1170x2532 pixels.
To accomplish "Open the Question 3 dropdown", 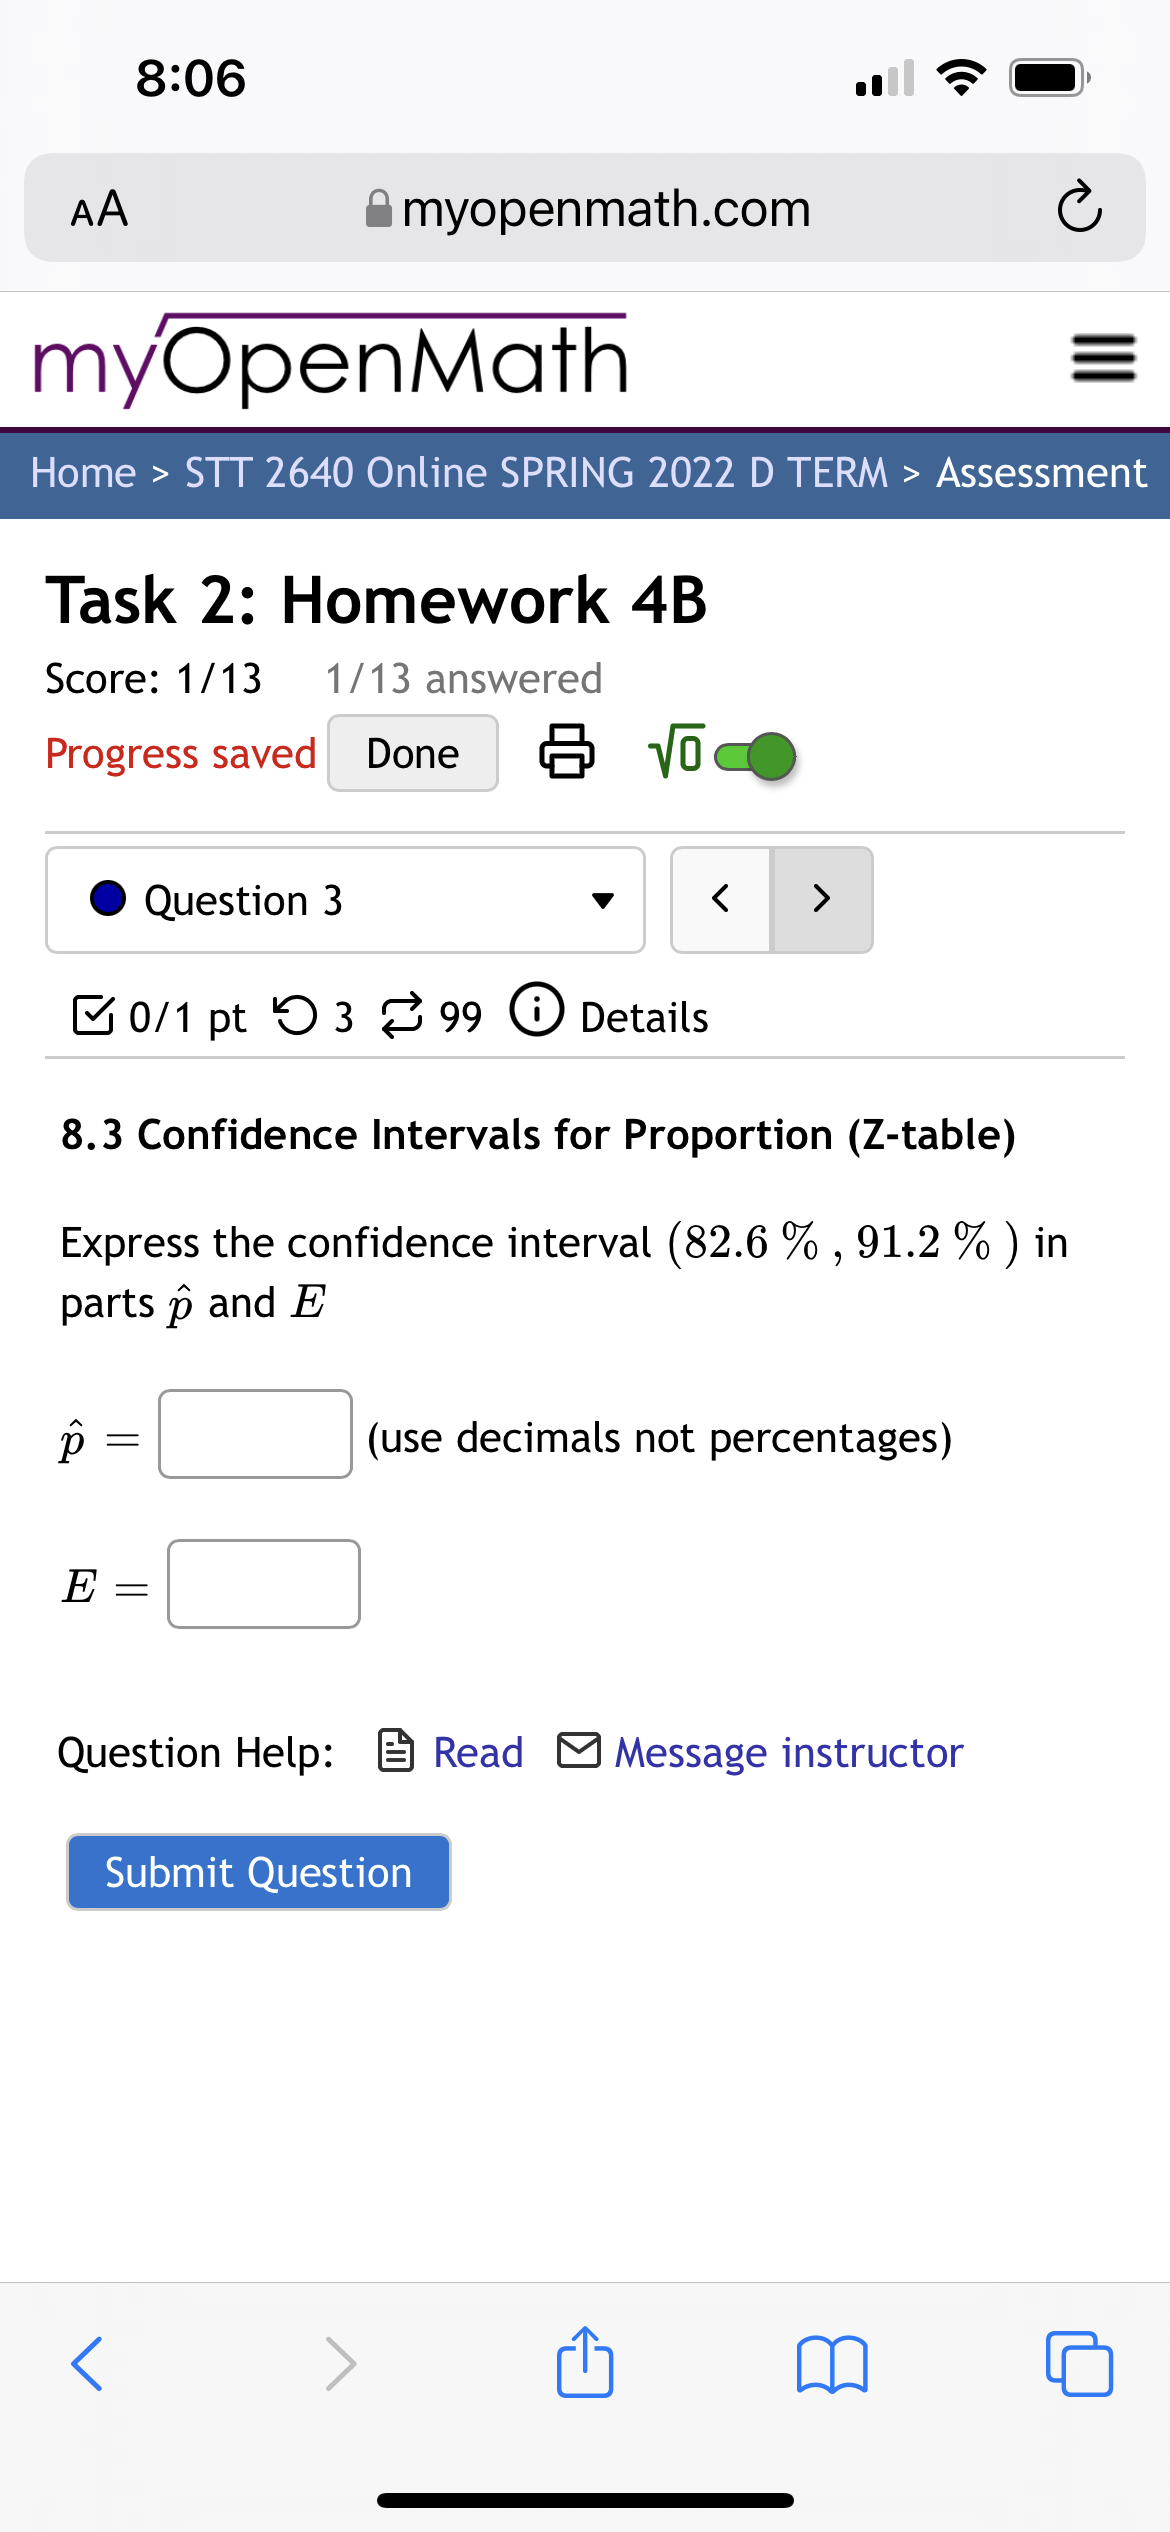I will pos(344,898).
